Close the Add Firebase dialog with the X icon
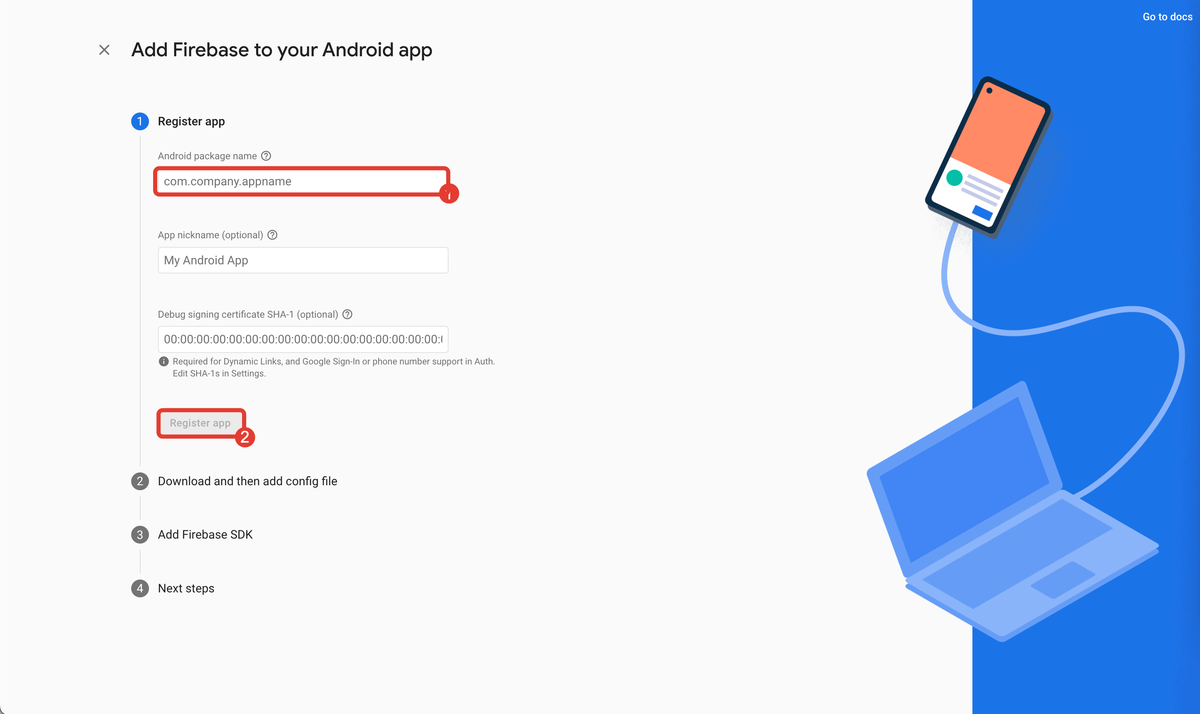This screenshot has height=714, width=1200. click(104, 50)
